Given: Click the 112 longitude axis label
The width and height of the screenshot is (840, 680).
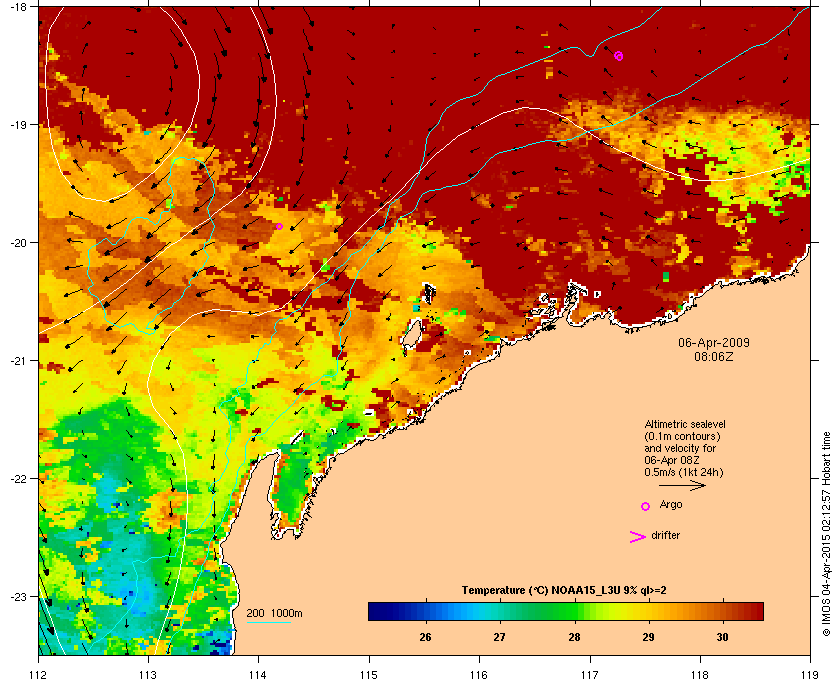Looking at the screenshot, I should point(39,674).
